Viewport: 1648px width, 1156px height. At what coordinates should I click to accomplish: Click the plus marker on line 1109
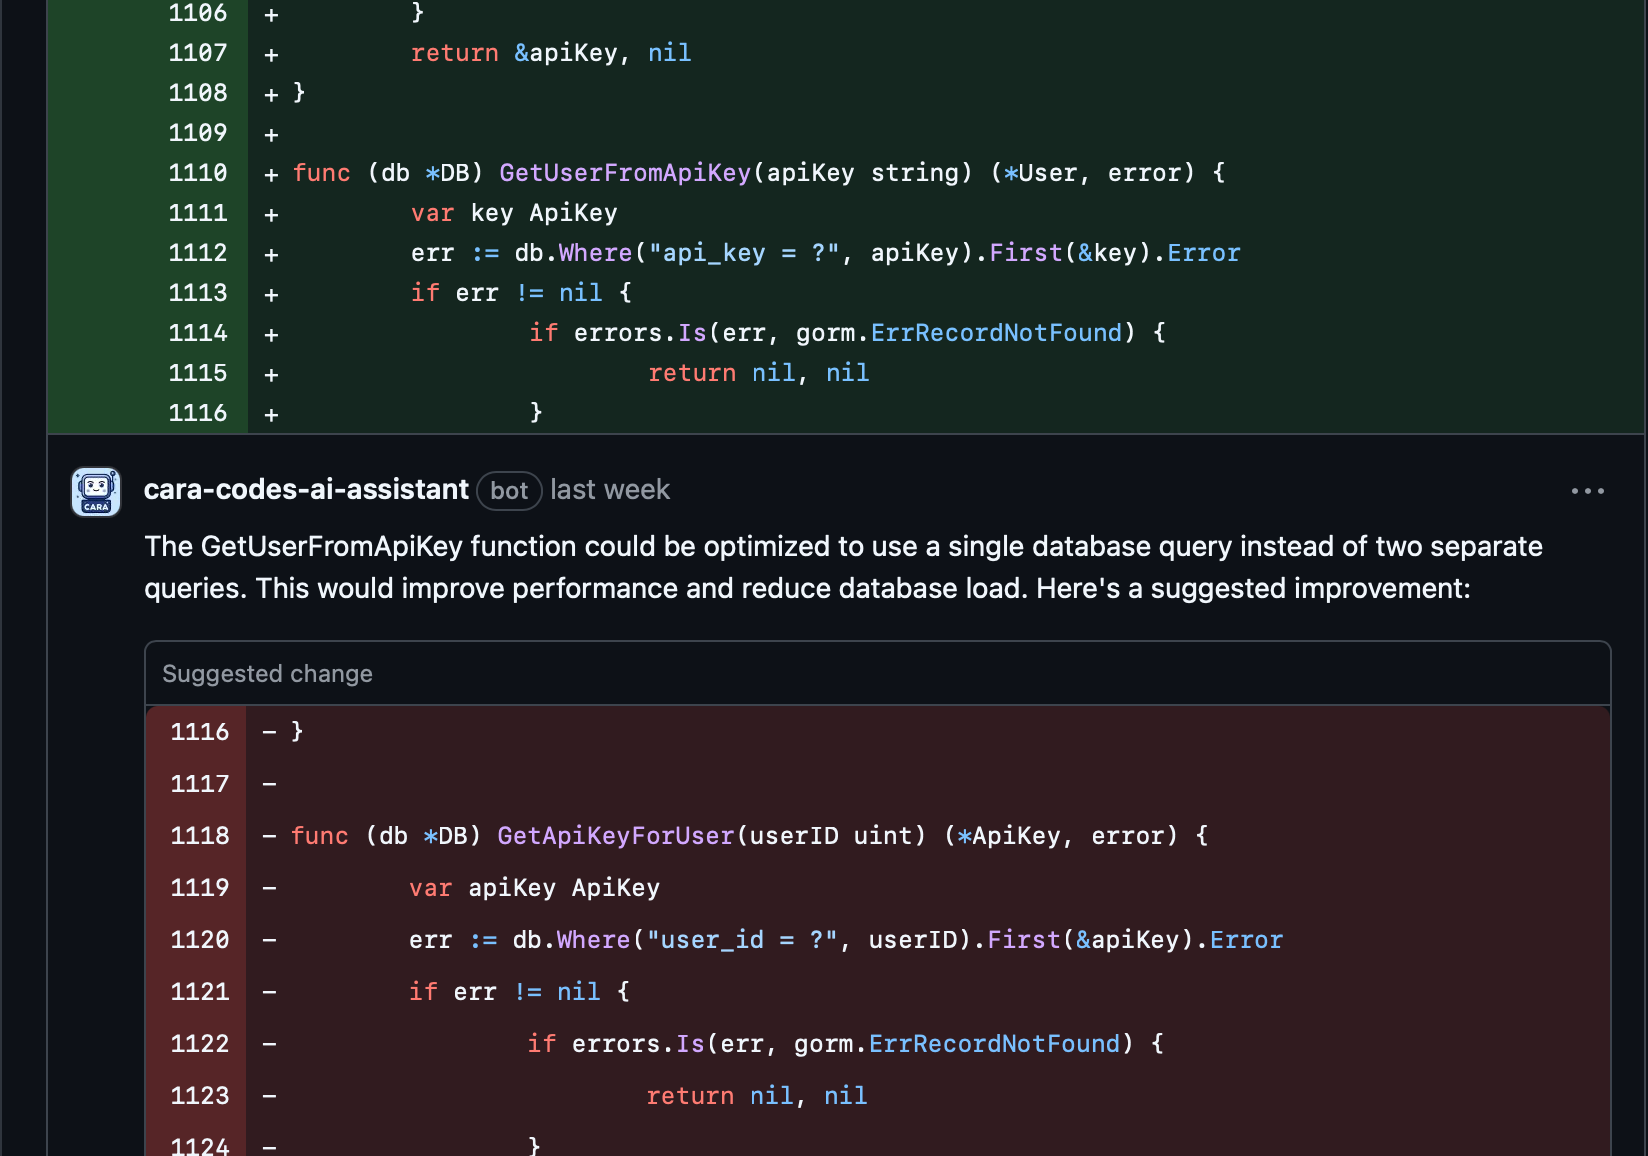click(x=271, y=134)
